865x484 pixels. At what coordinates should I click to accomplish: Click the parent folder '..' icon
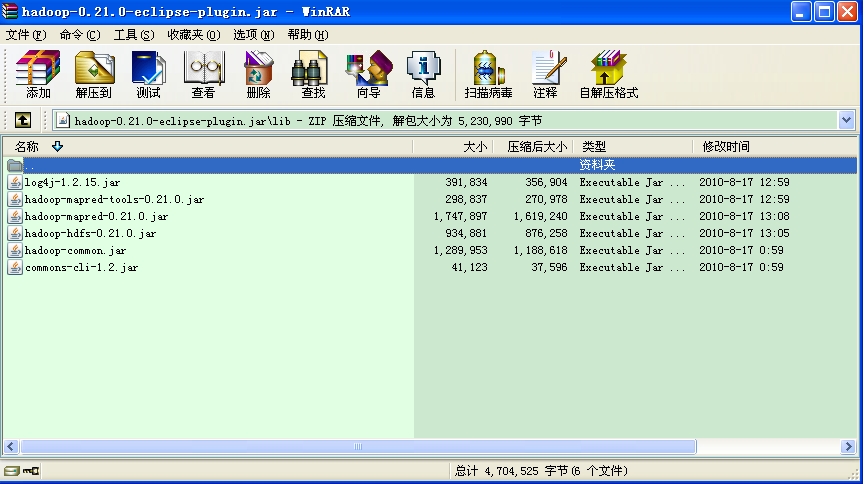pos(15,165)
